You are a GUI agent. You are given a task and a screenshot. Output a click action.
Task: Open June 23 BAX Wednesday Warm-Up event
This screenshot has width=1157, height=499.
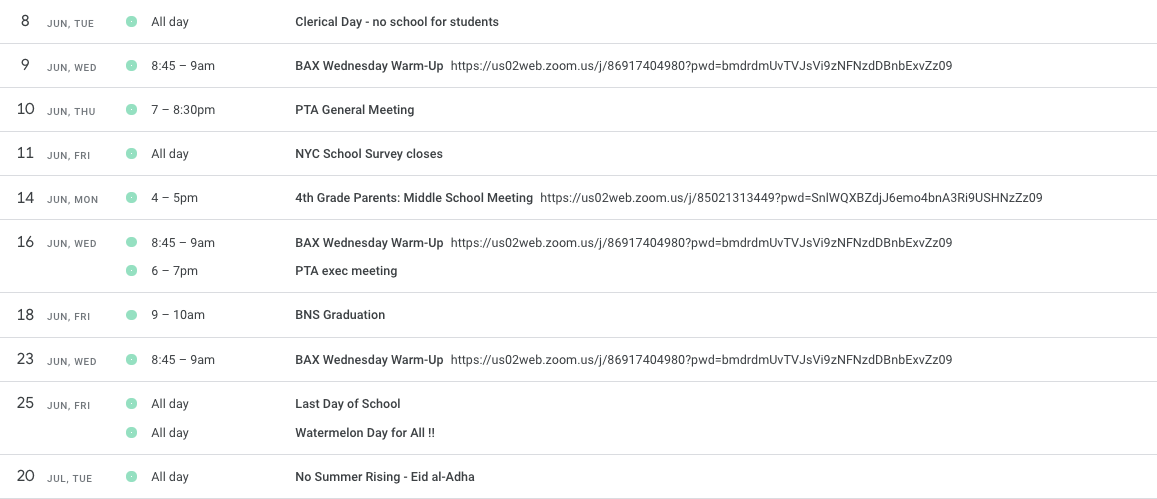369,360
